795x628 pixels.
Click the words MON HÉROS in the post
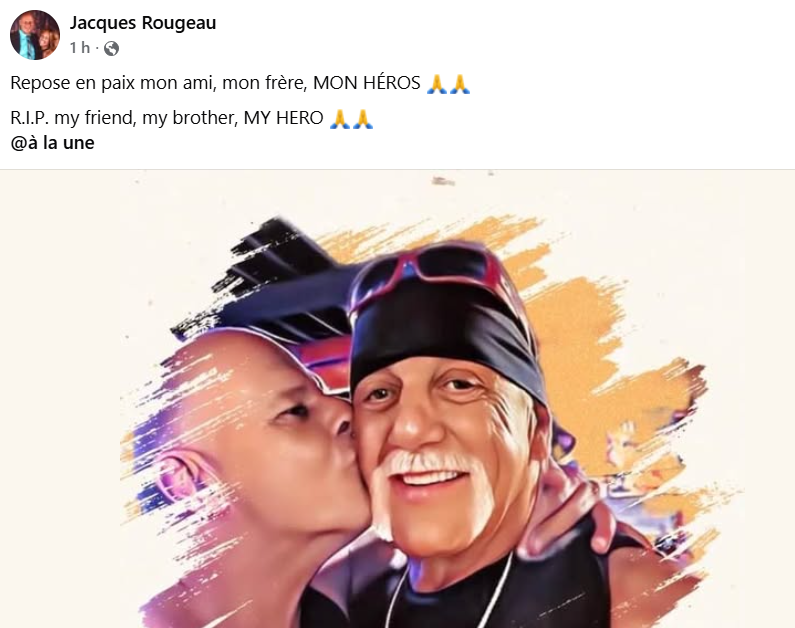point(367,83)
